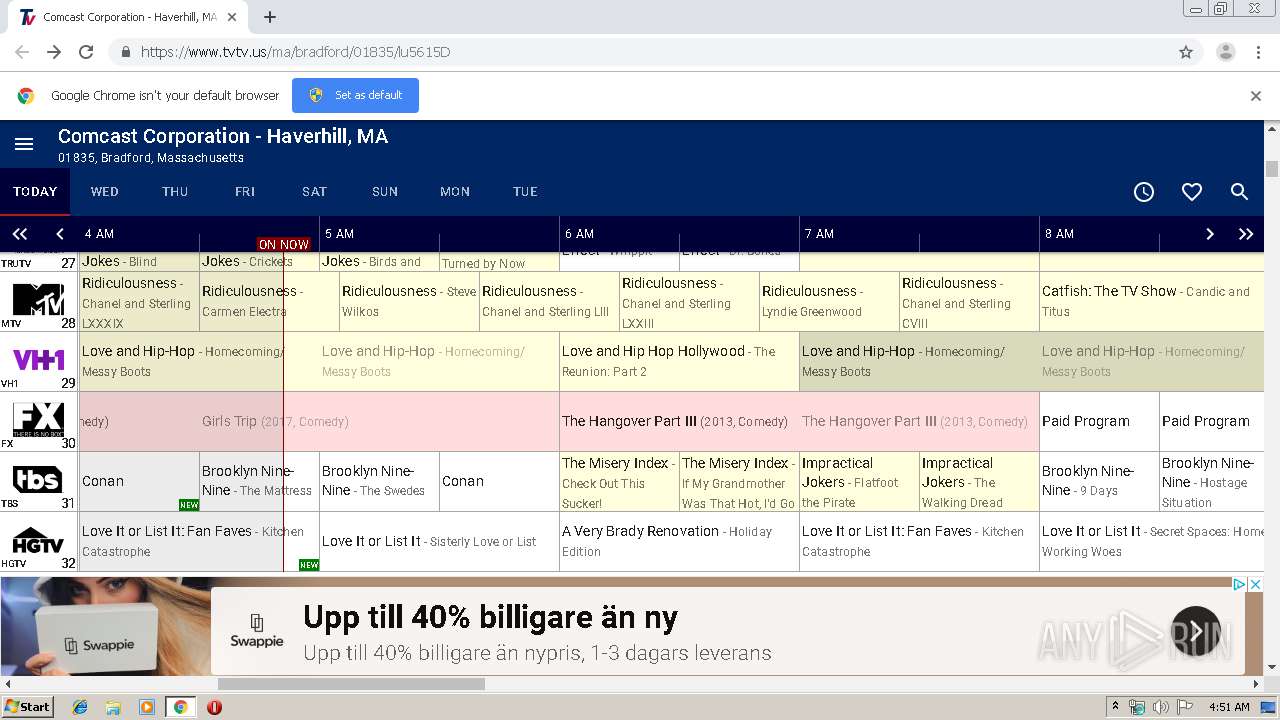Switch to the SUN tab
Image resolution: width=1280 pixels, height=720 pixels.
tap(385, 192)
